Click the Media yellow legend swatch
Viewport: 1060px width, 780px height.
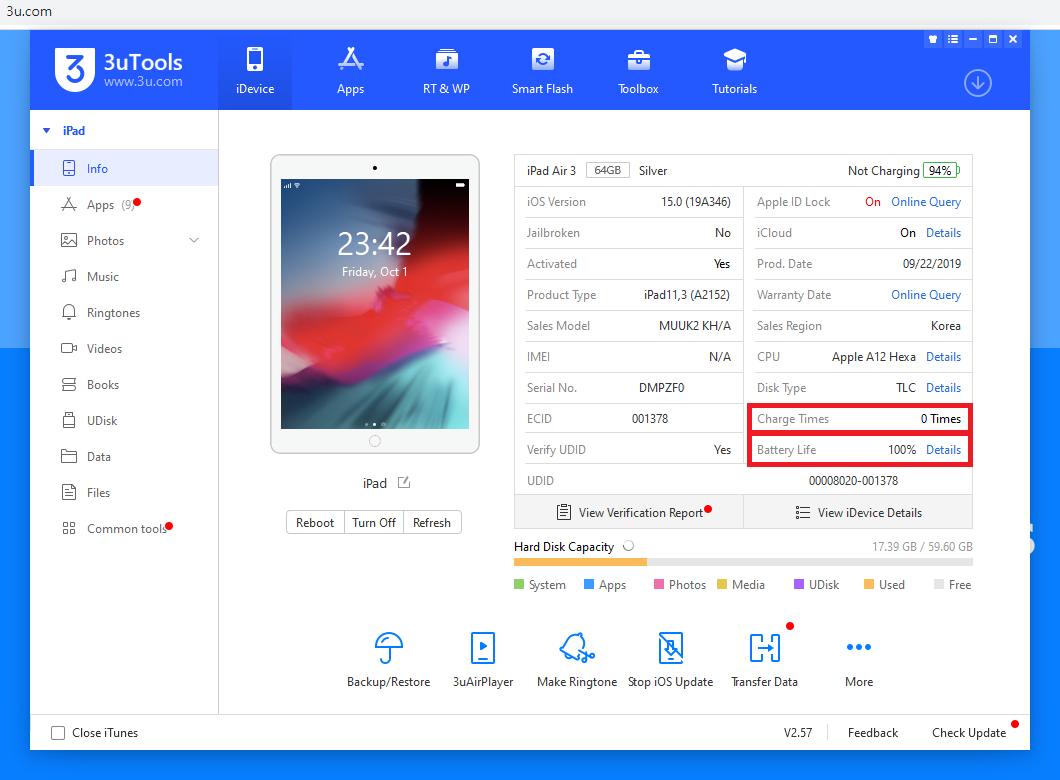[722, 584]
